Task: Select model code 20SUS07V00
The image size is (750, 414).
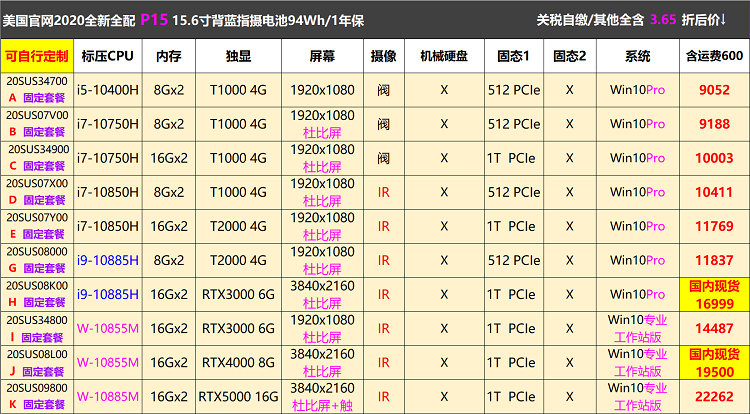Action: (x=37, y=115)
